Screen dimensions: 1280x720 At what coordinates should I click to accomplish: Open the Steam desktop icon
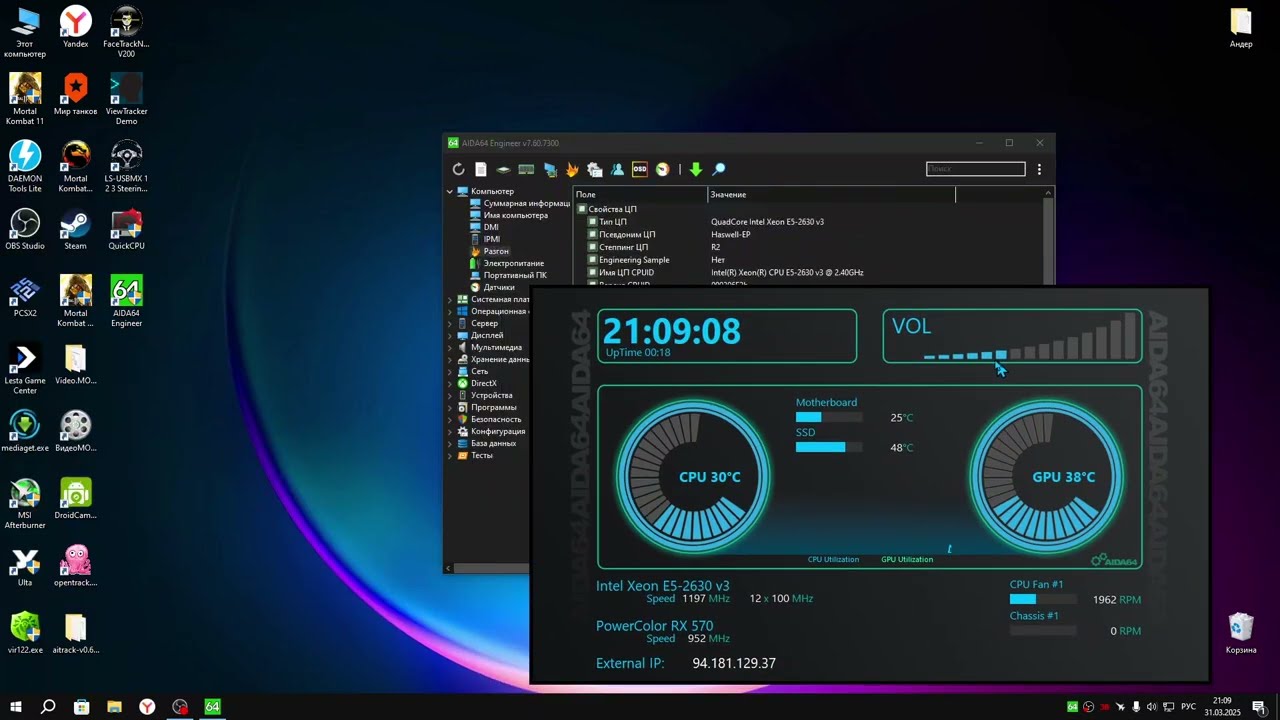click(75, 229)
